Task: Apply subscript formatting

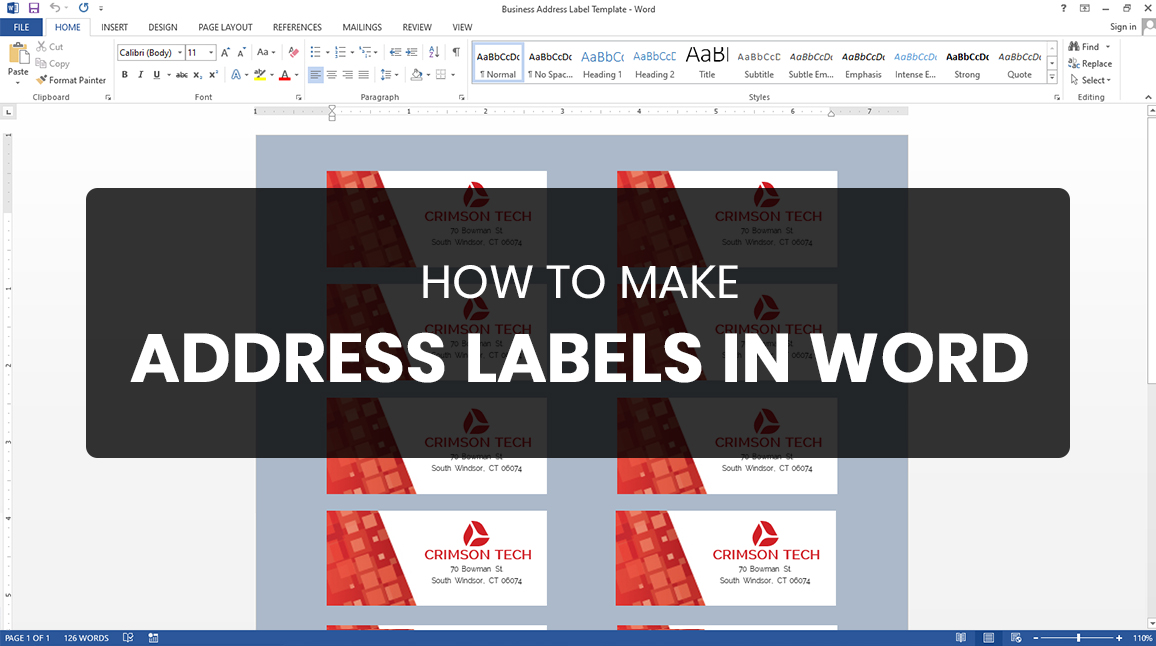Action: 197,74
